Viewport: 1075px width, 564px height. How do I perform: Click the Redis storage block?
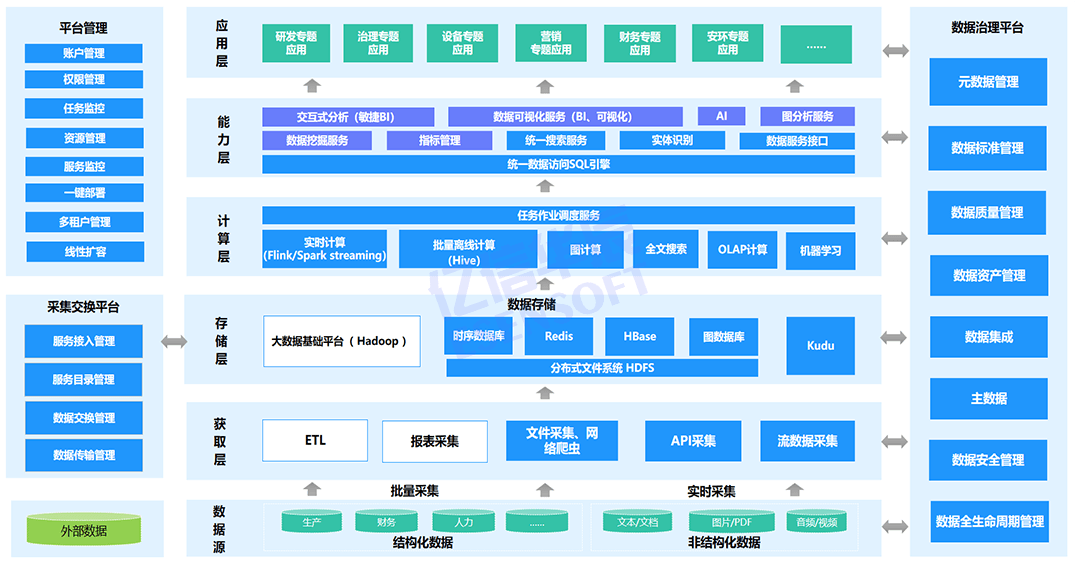coord(559,337)
